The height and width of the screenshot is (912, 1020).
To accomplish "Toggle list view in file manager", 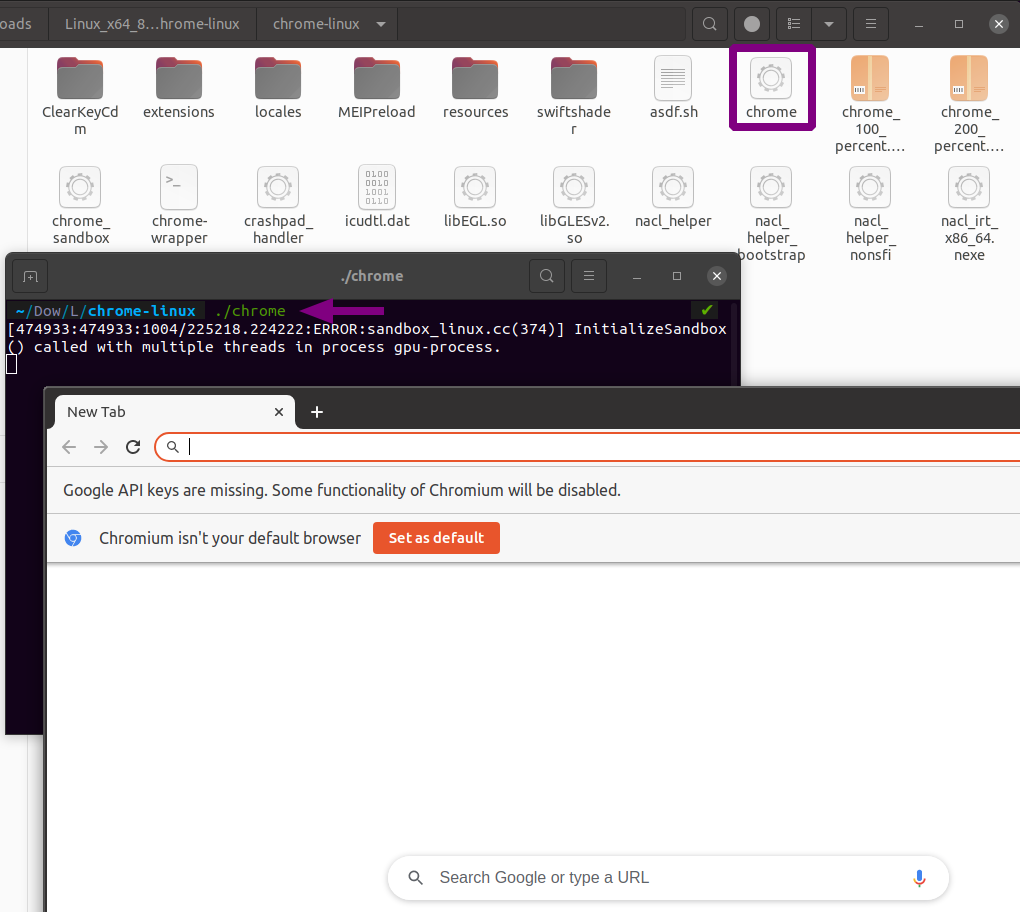I will point(794,24).
